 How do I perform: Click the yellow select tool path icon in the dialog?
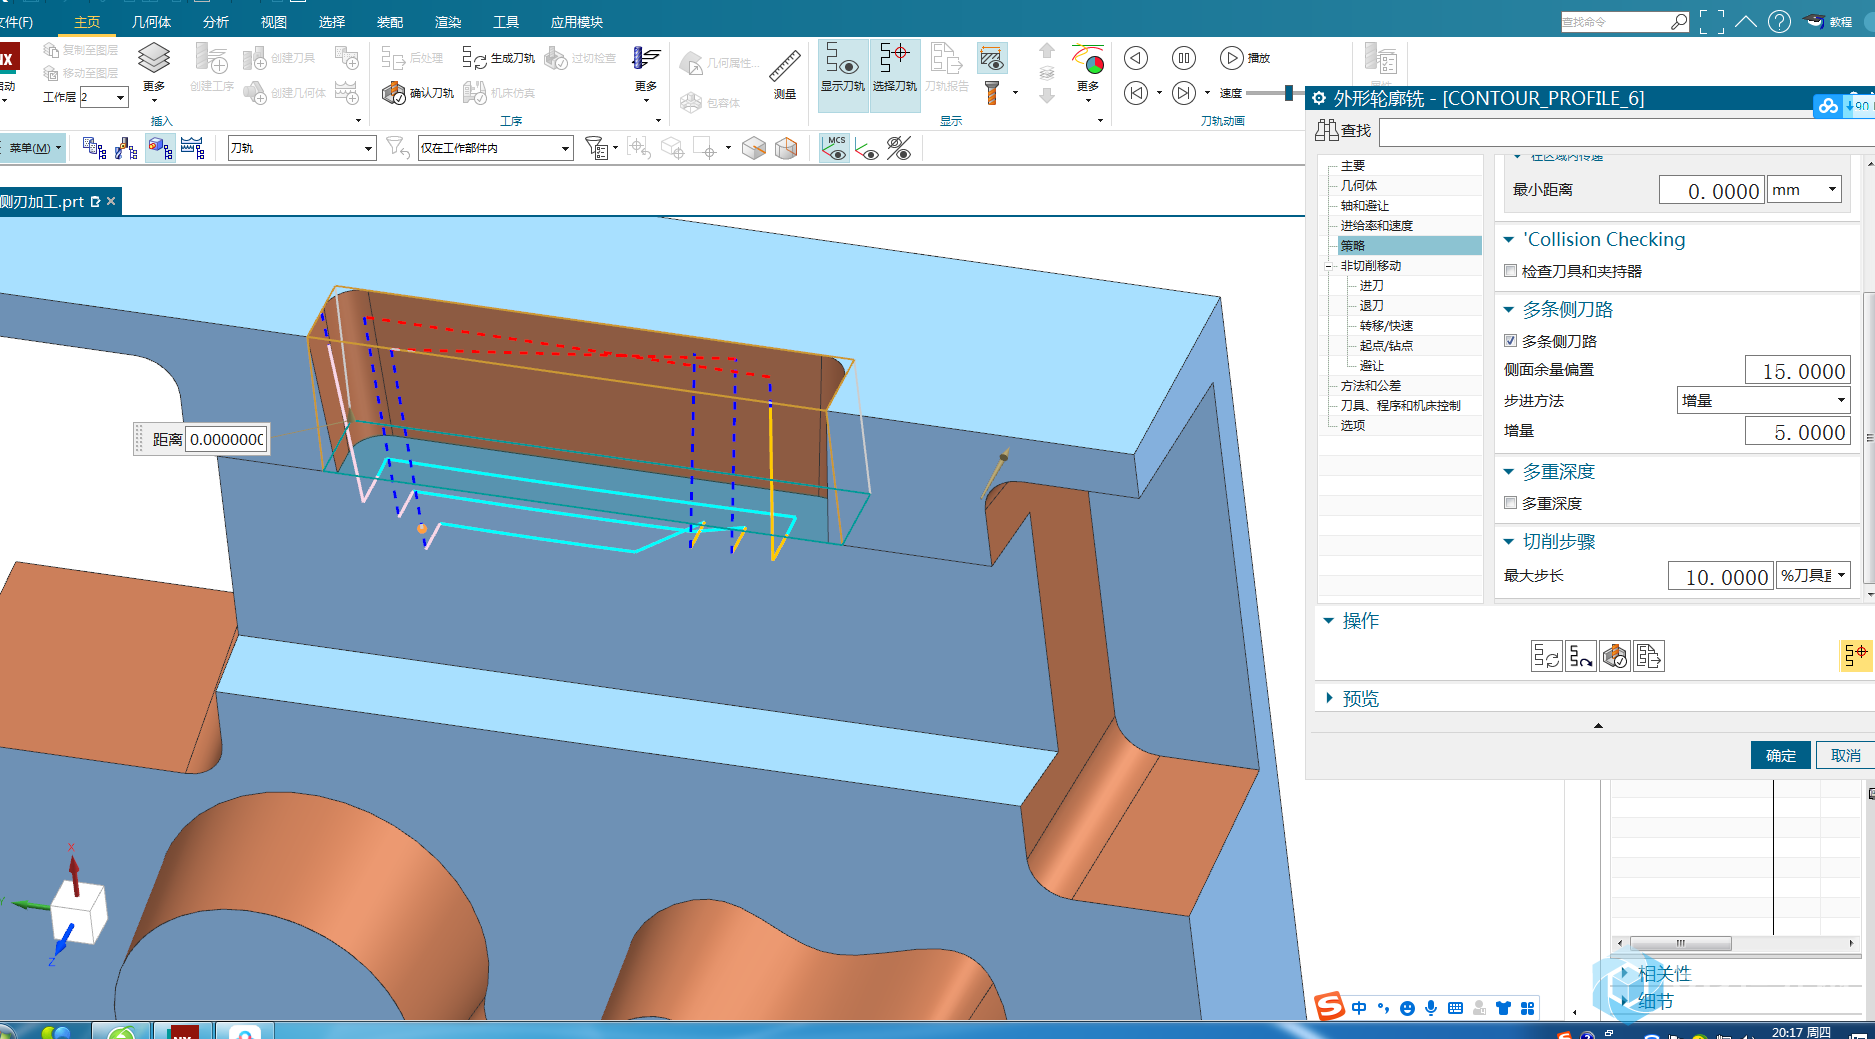[1855, 655]
